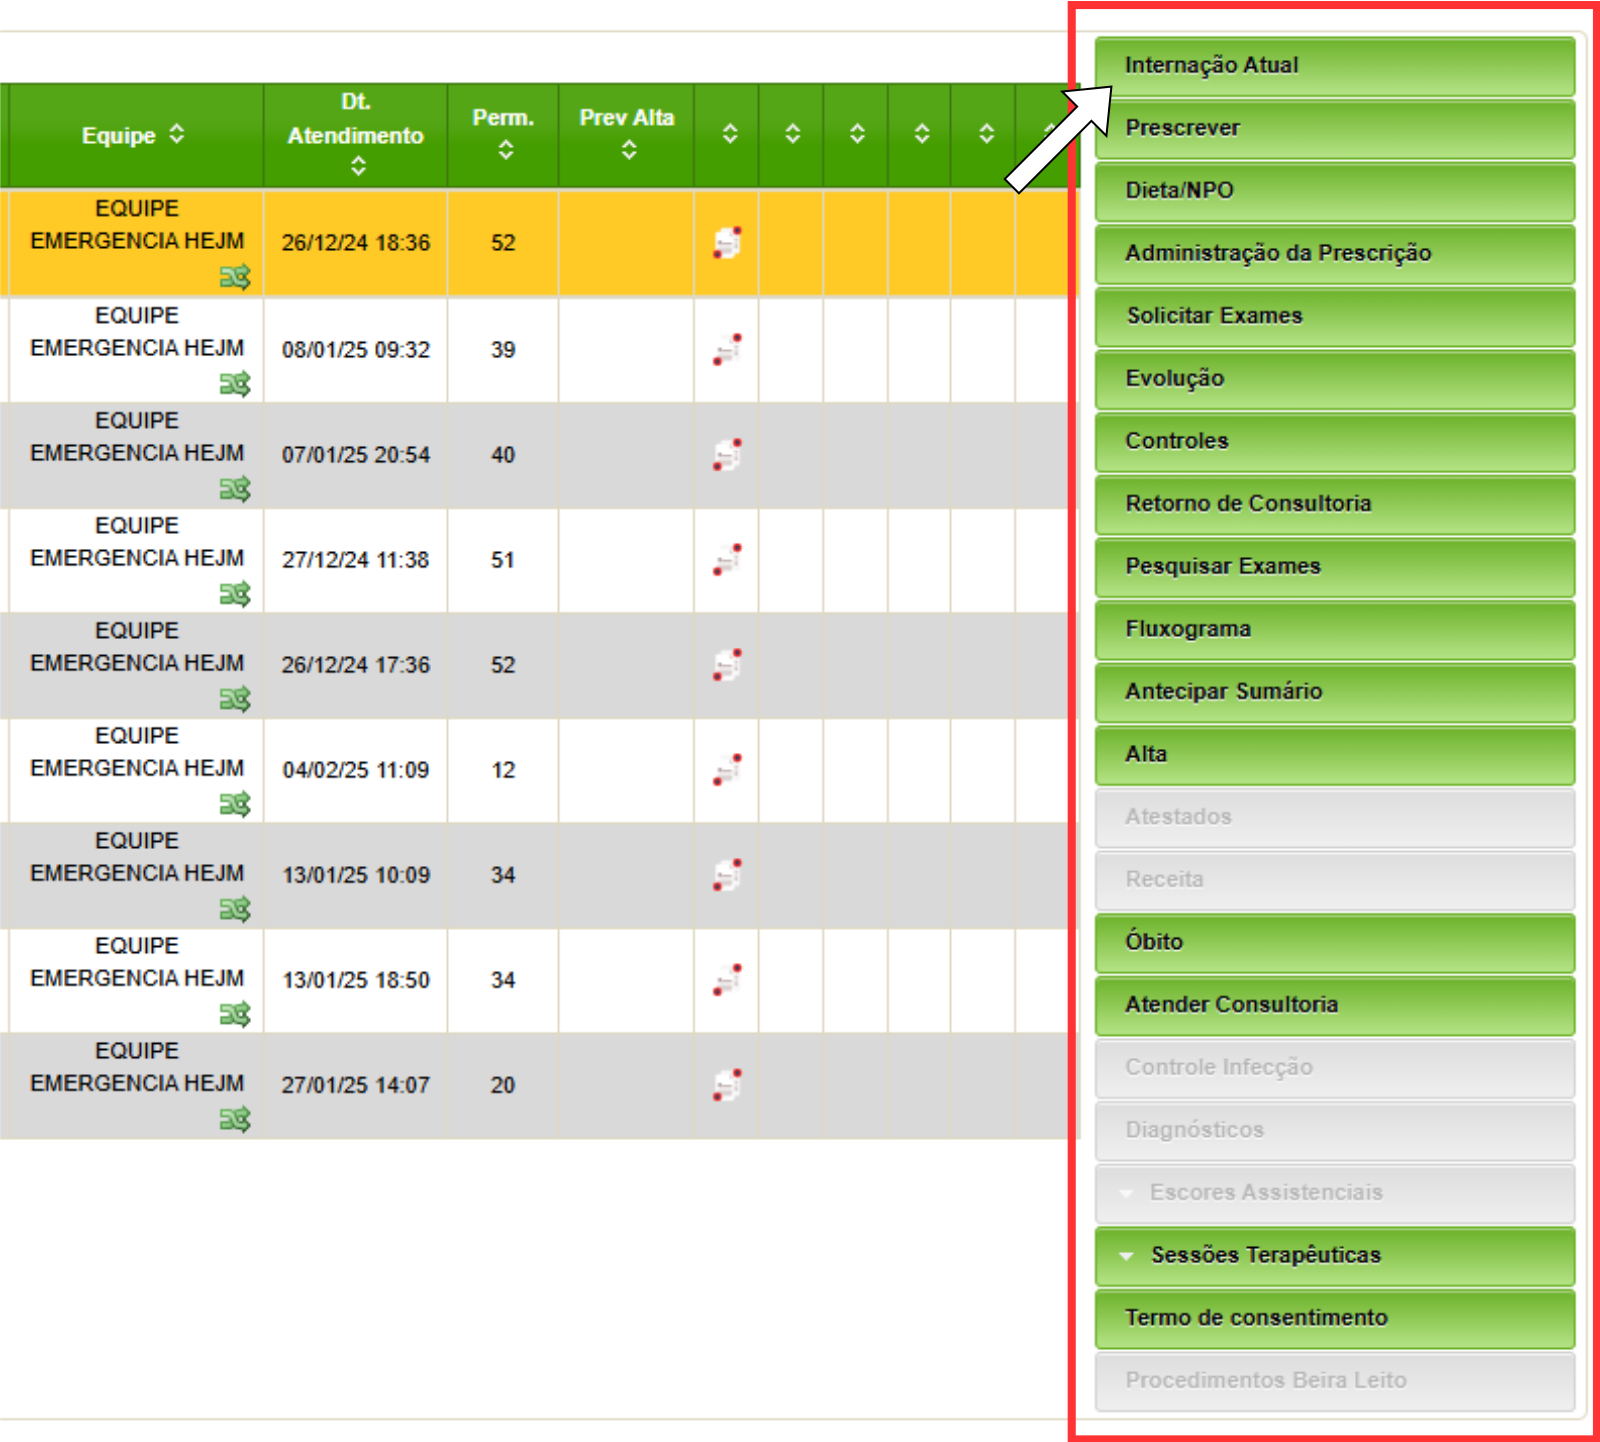Click document icon in 27/12/24 11:38 row

tap(727, 560)
